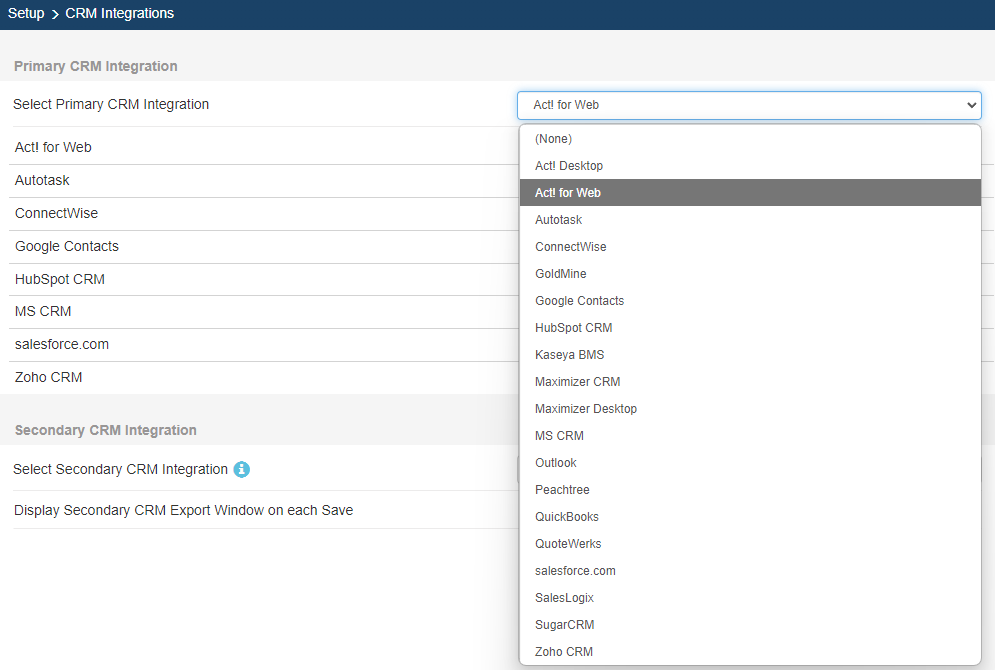Open the ConnectWise settings row
The image size is (995, 670).
[x=264, y=214]
